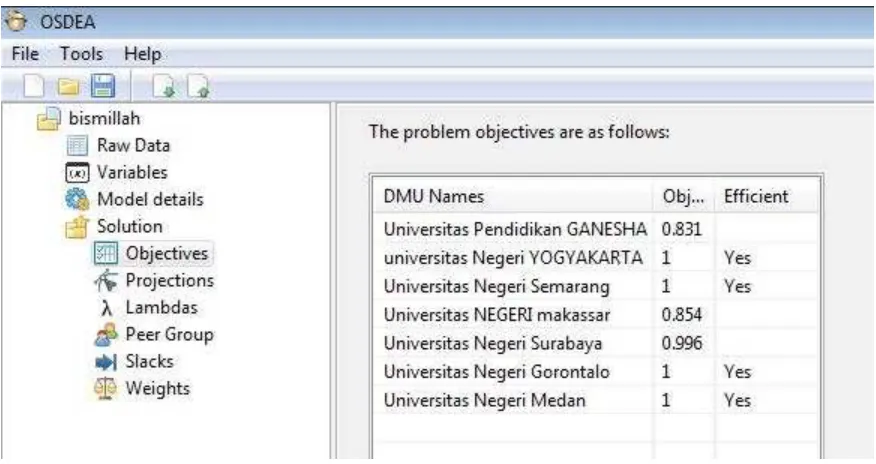876x464 pixels.
Task: Click Yes in the Gorontalo row
Action: (x=737, y=372)
